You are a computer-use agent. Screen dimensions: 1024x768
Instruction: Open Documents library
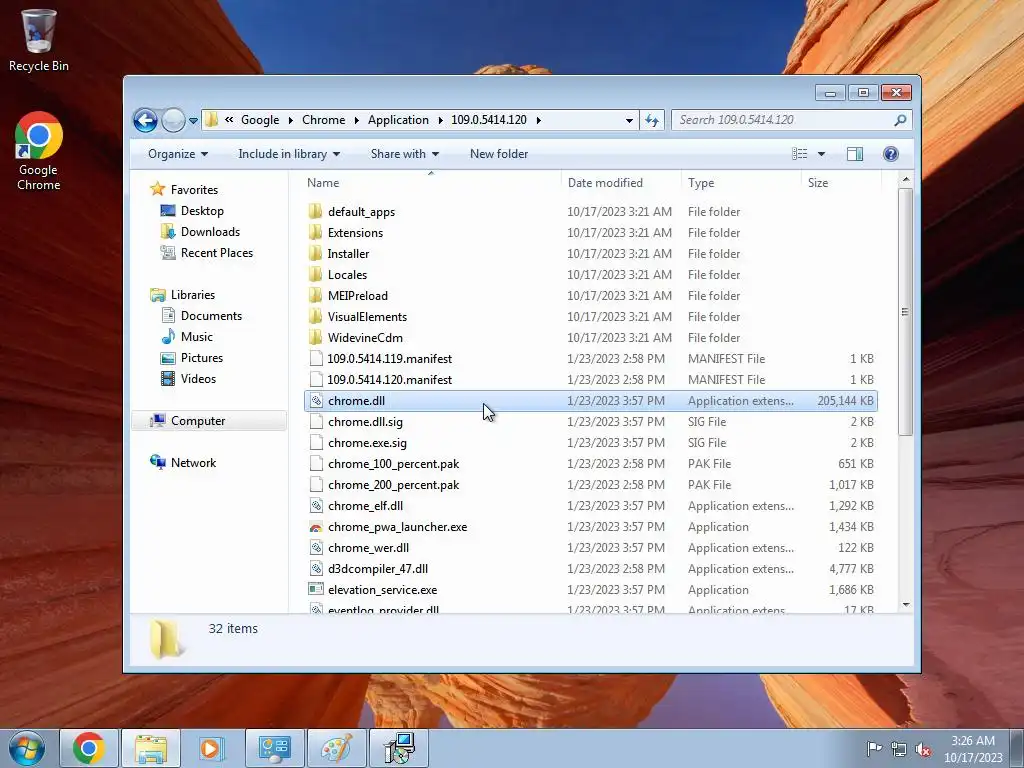click(211, 316)
